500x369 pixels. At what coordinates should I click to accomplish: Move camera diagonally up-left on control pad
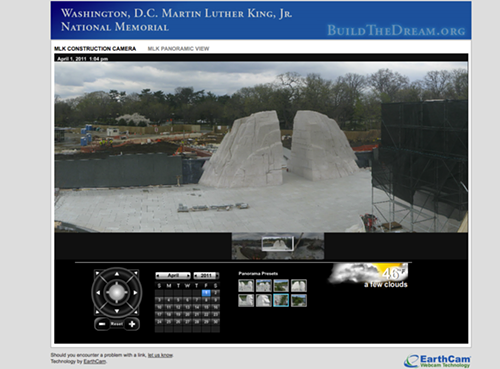(x=97, y=273)
